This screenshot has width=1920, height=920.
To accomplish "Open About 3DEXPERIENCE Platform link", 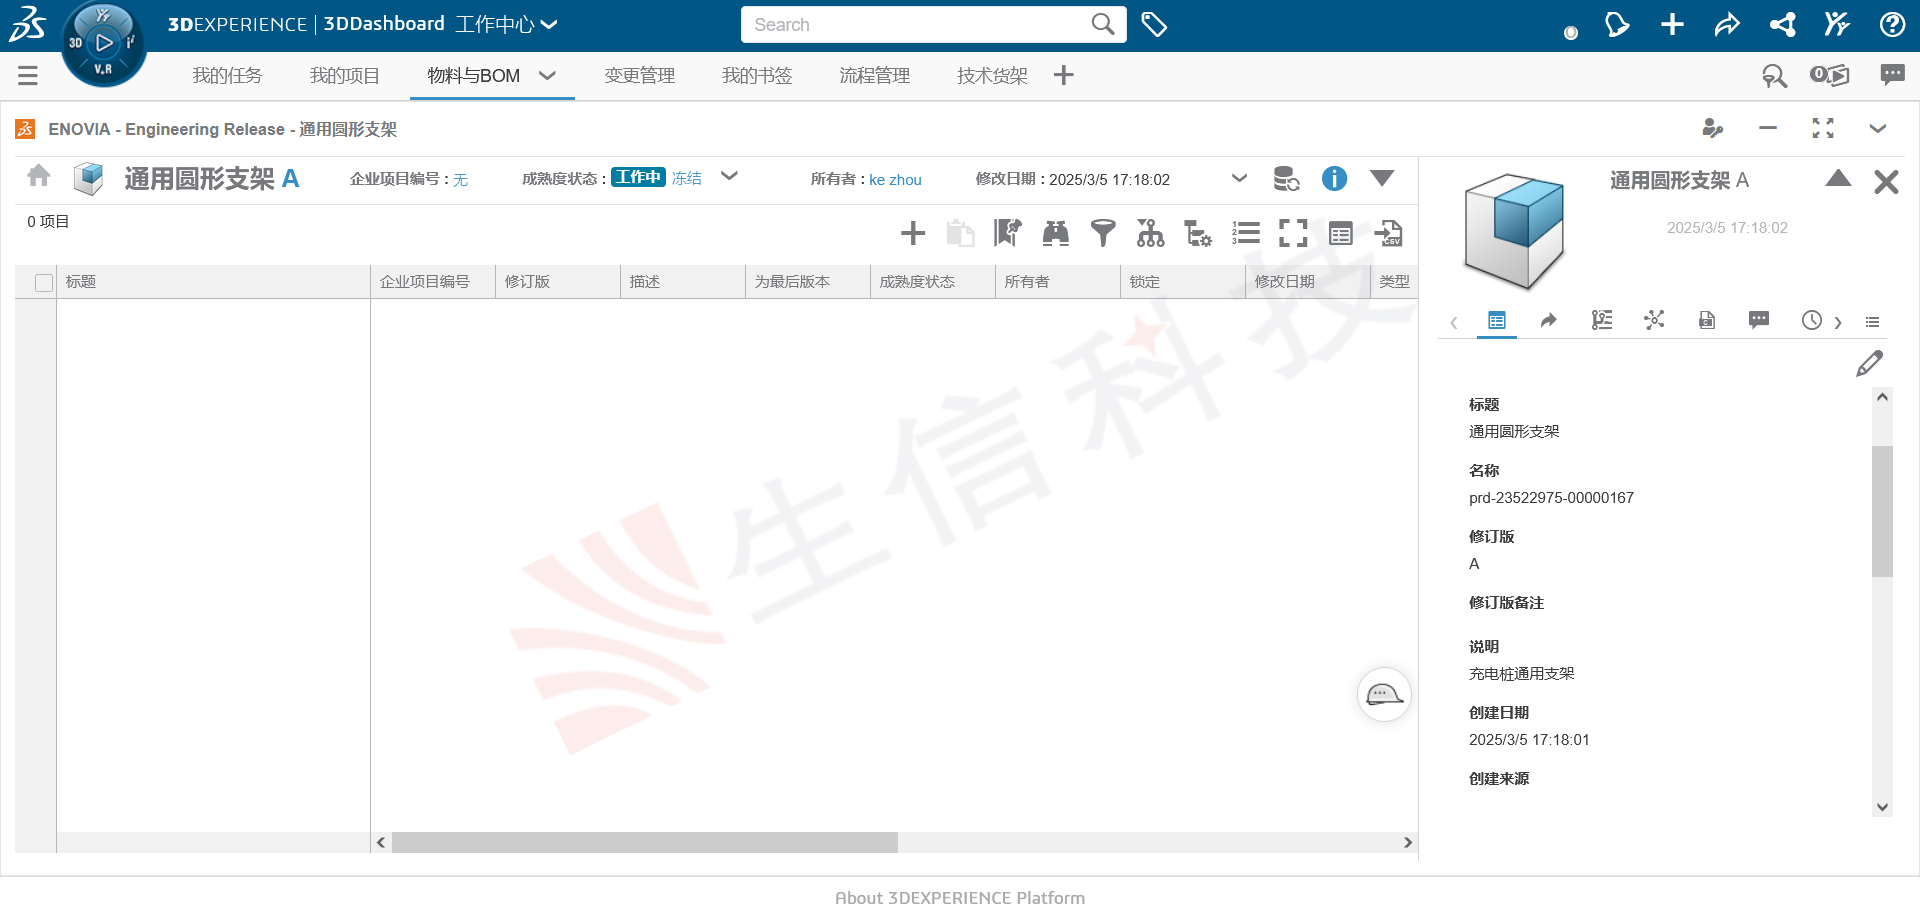I will click(960, 898).
